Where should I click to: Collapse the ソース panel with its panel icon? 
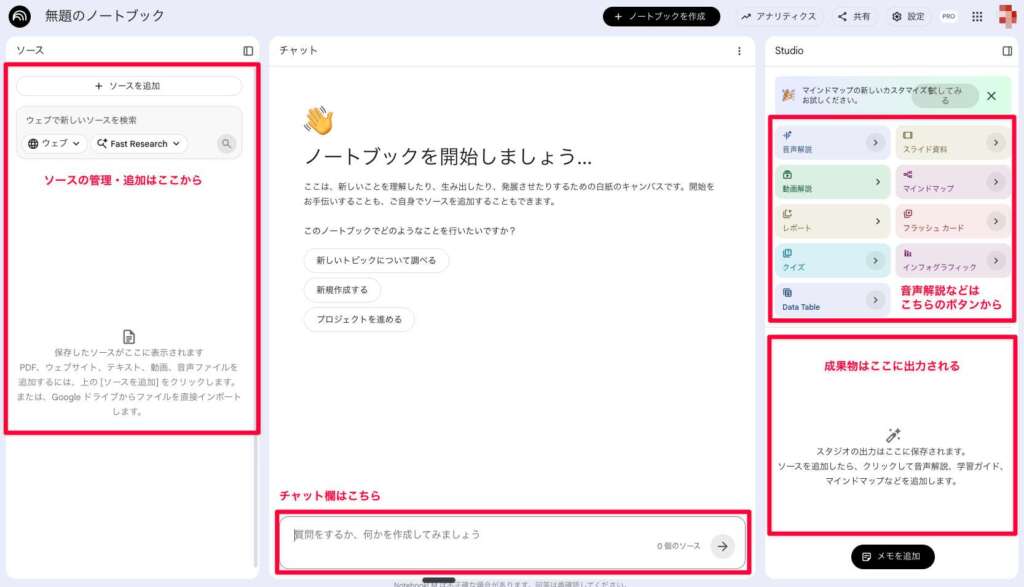coord(248,51)
